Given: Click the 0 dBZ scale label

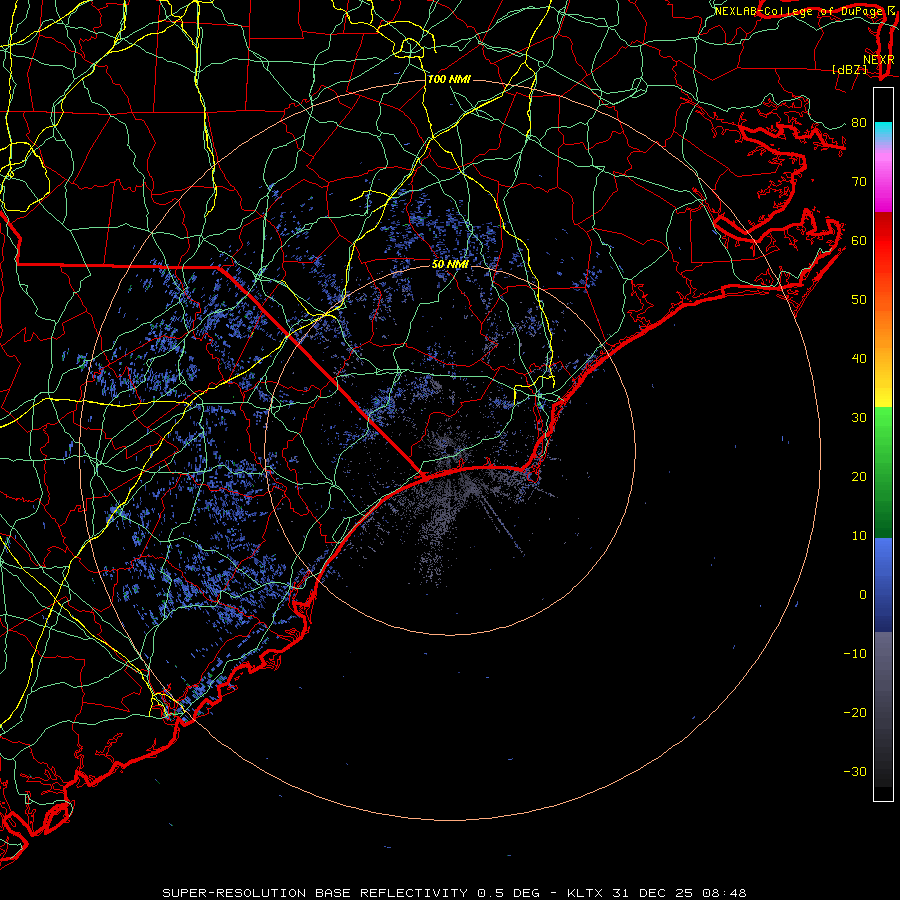Looking at the screenshot, I should pyautogui.click(x=863, y=595).
